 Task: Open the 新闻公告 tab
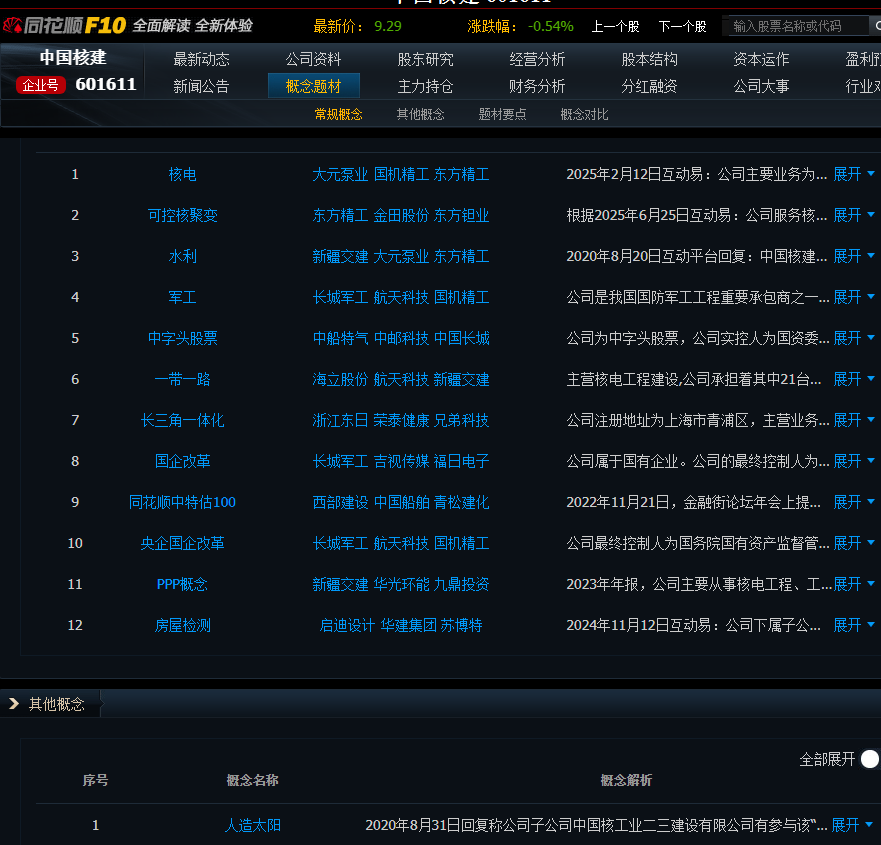[x=201, y=86]
